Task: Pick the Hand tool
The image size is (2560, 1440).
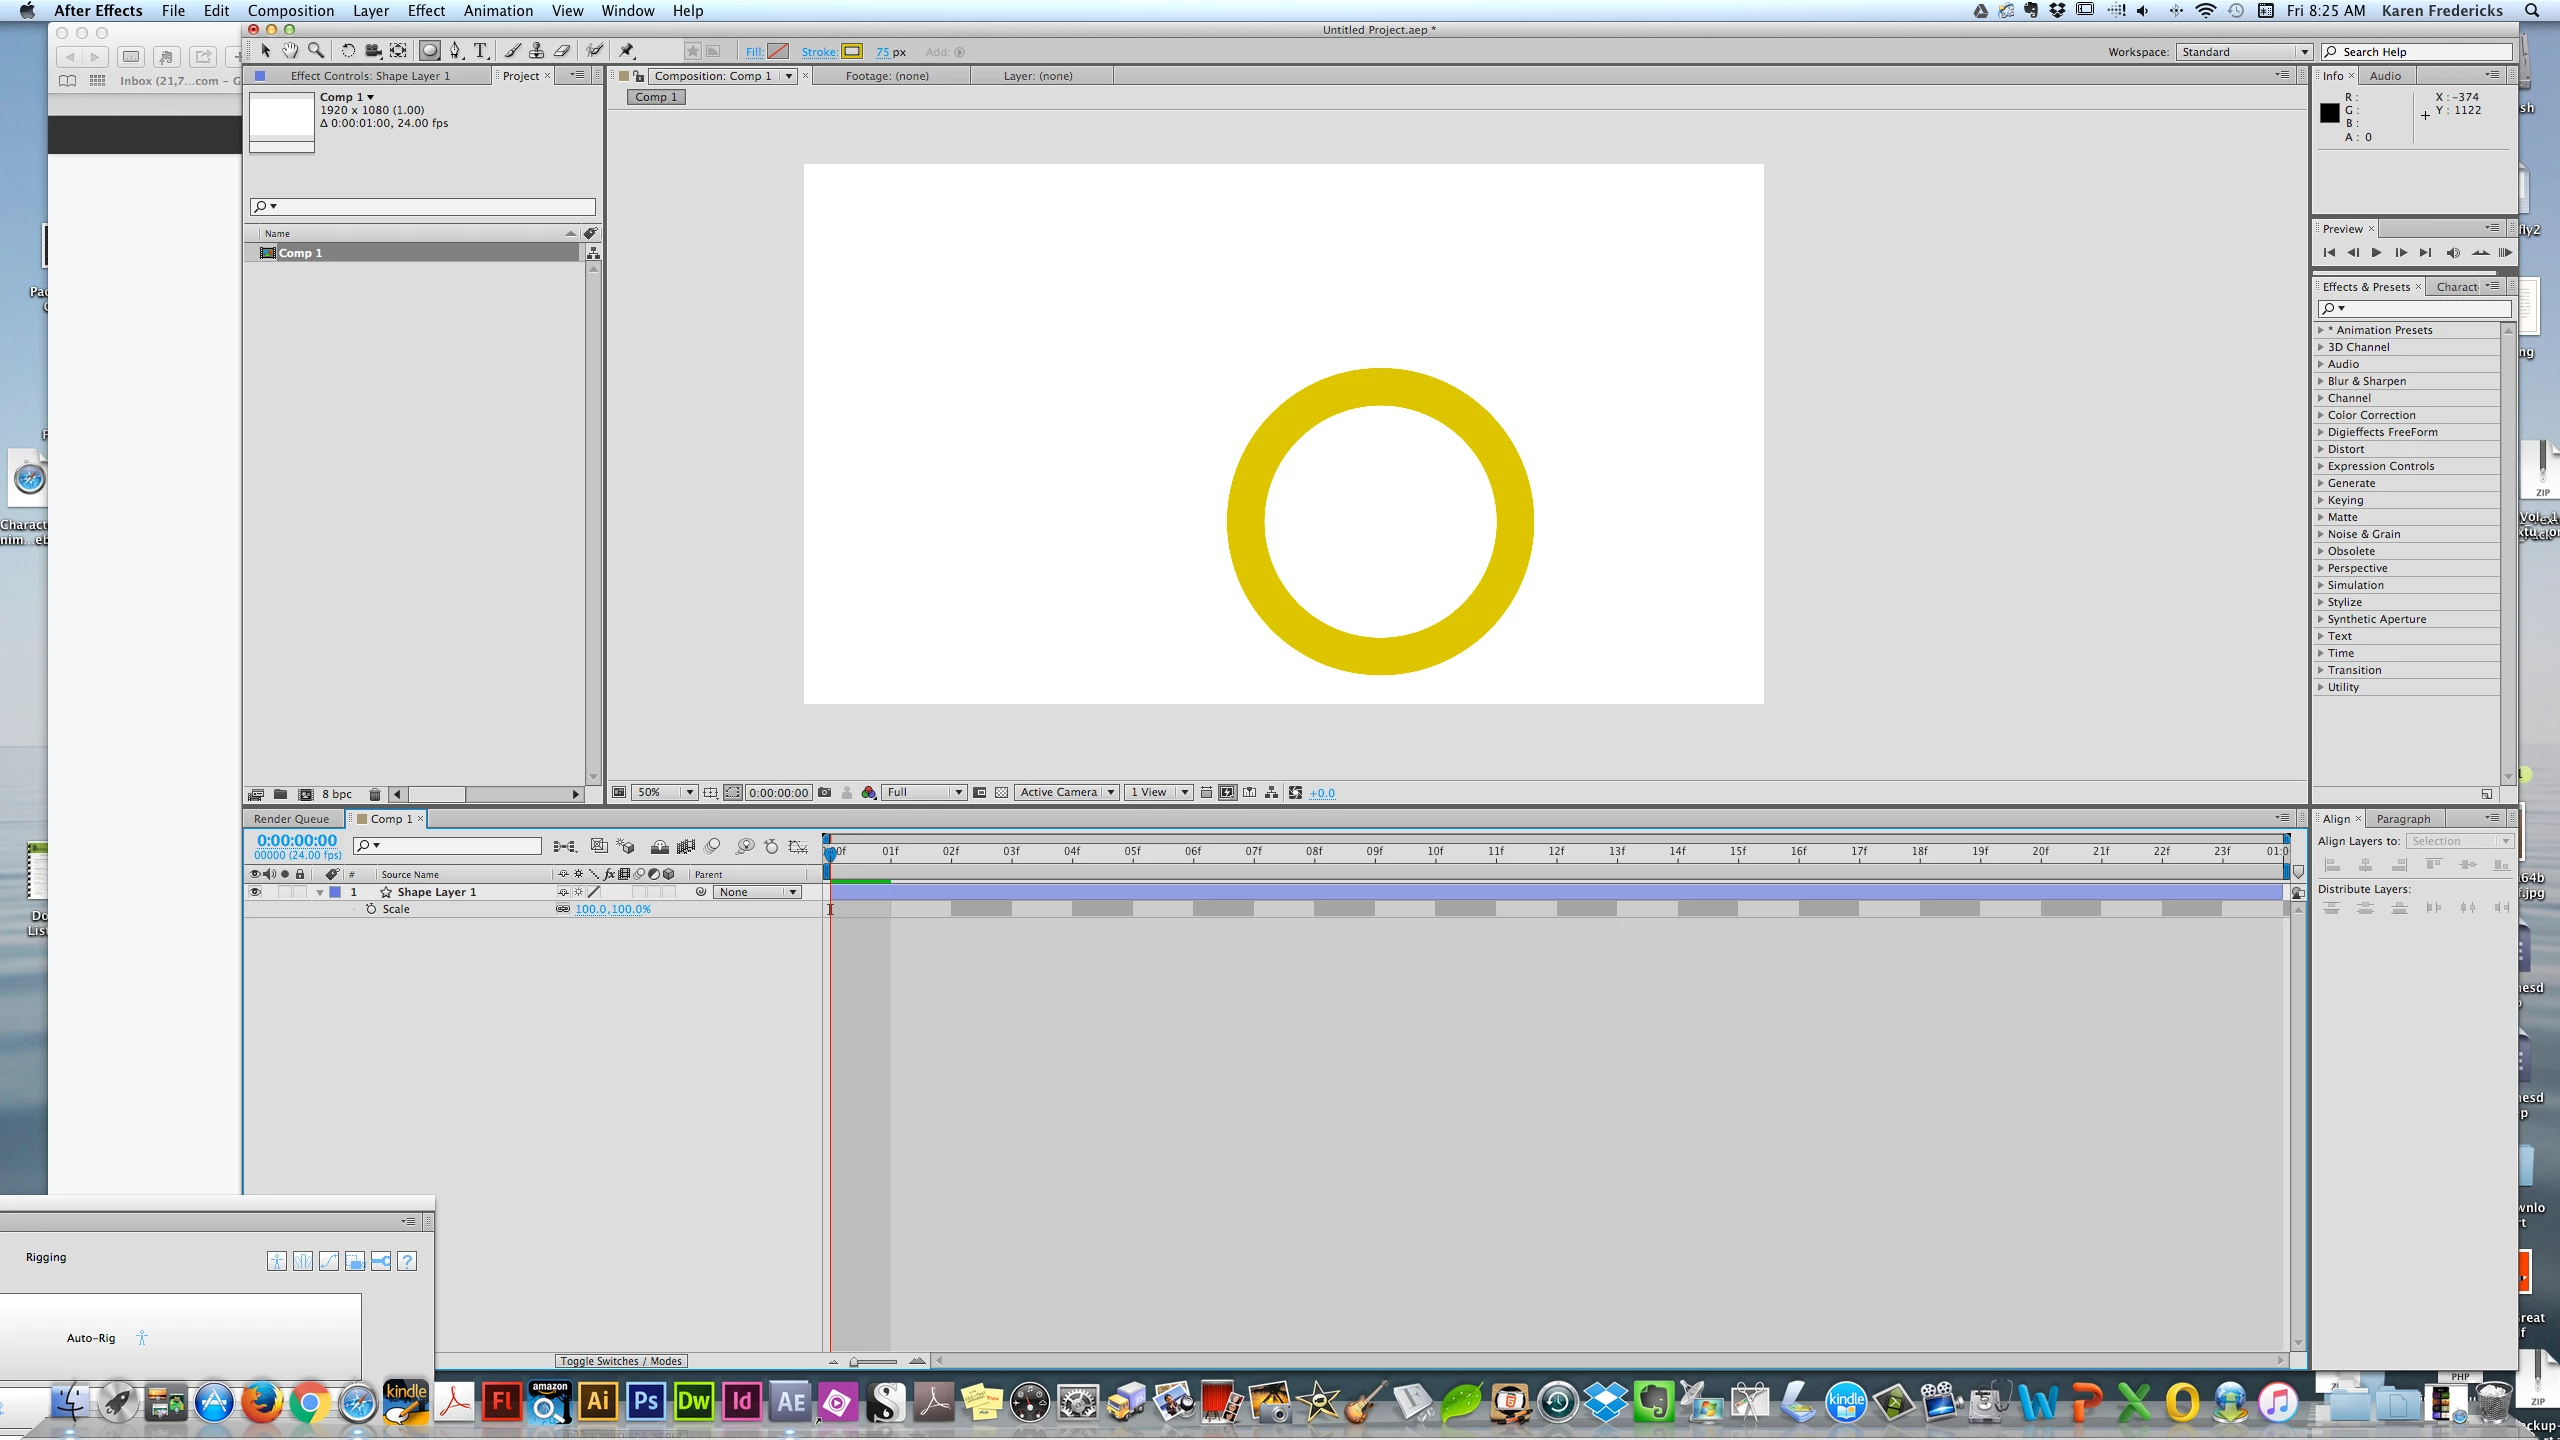Action: tap(290, 51)
